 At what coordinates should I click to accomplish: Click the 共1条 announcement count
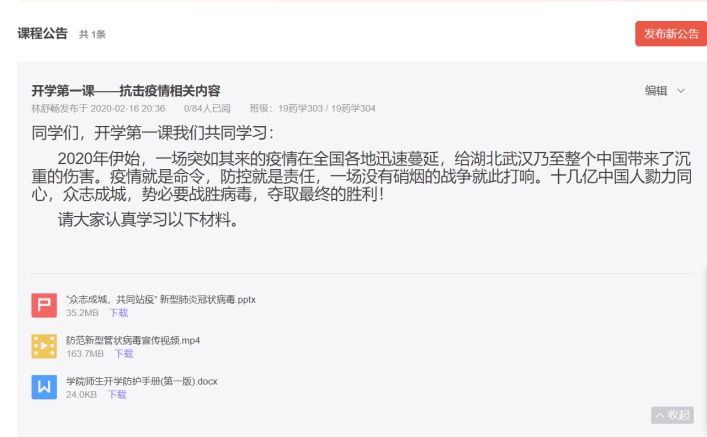[x=92, y=34]
